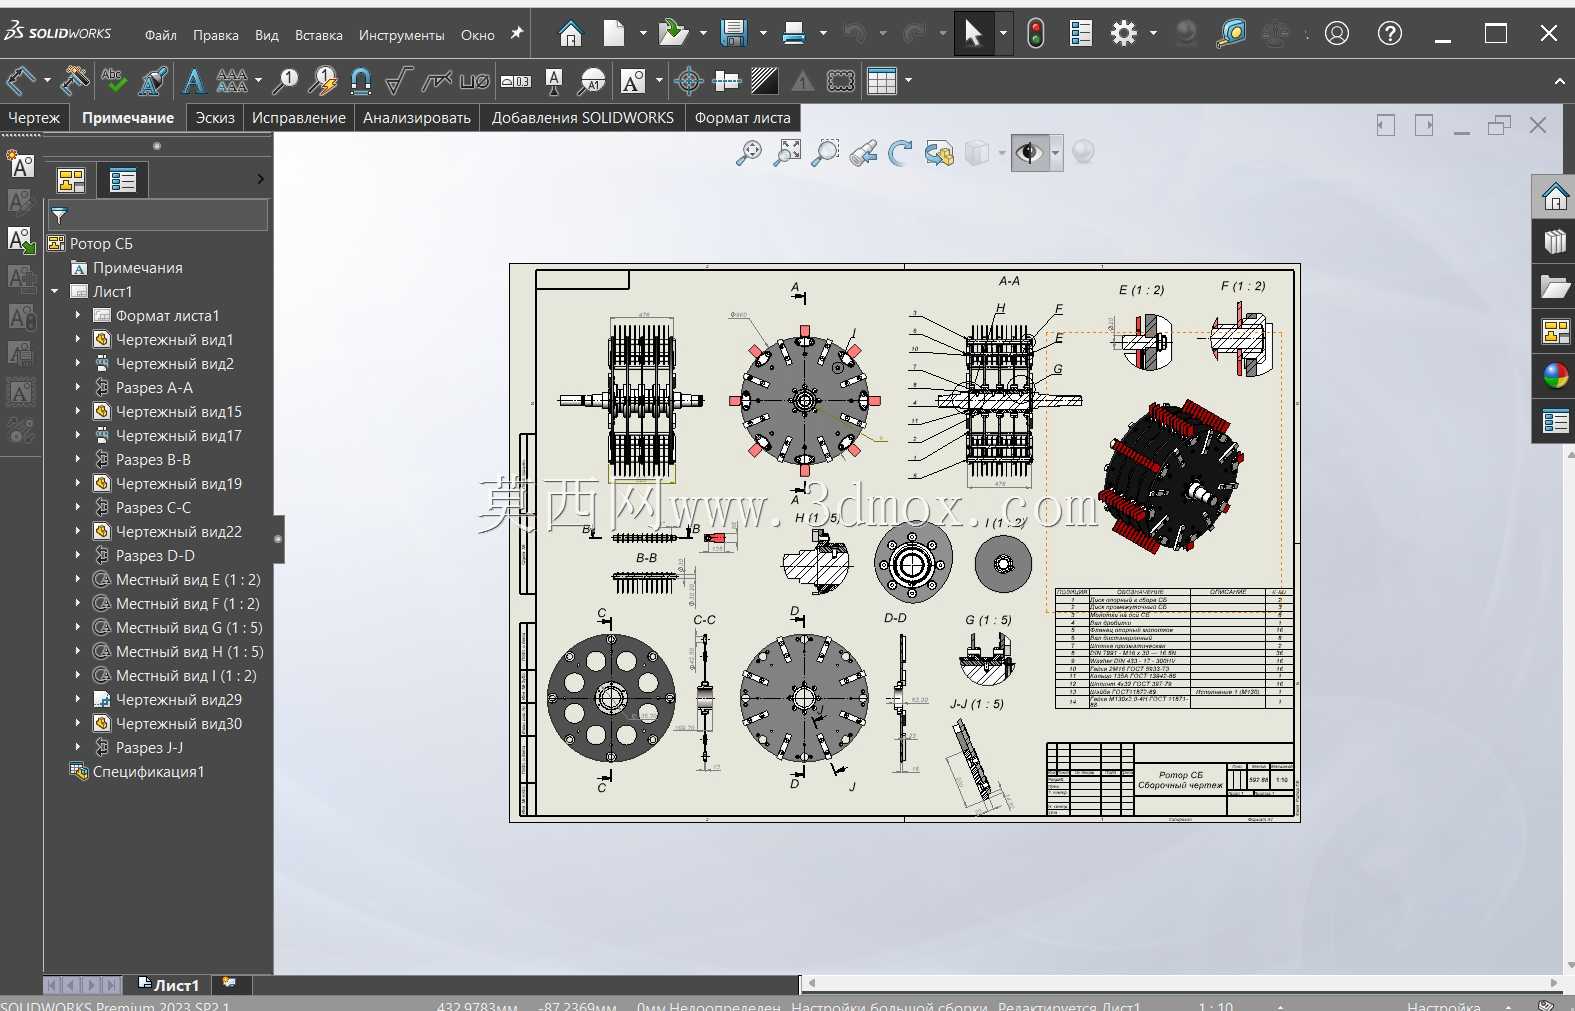This screenshot has width=1575, height=1011.
Task: Open the File Explorer task pane tab
Action: tap(1555, 287)
